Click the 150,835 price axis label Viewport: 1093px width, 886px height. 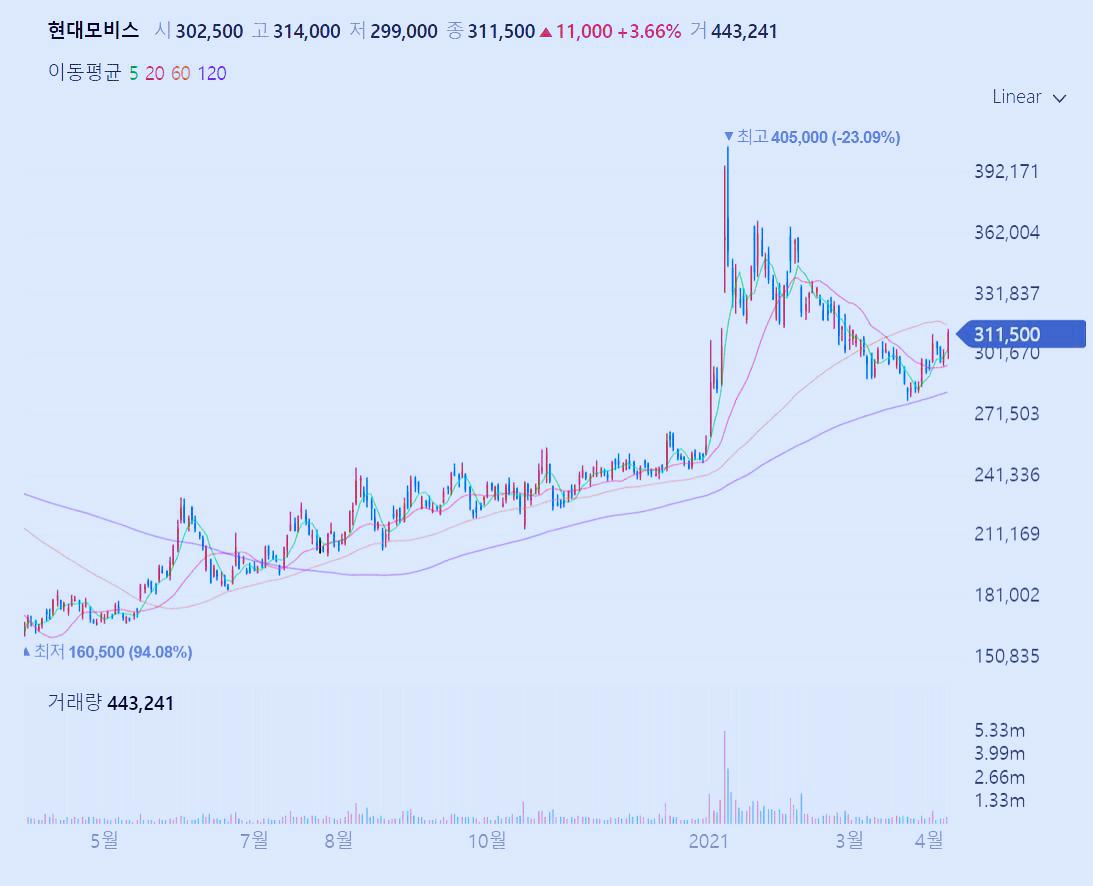[x=1007, y=656]
